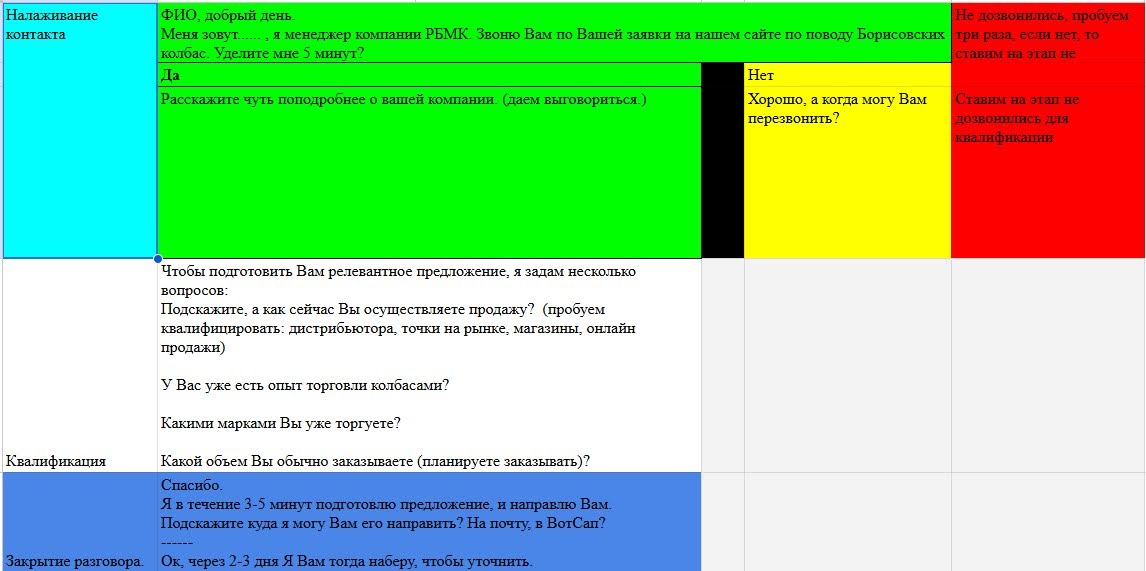
Task: Select the rightmost empty cell in Закрытие разговора row
Action: pos(1047,521)
